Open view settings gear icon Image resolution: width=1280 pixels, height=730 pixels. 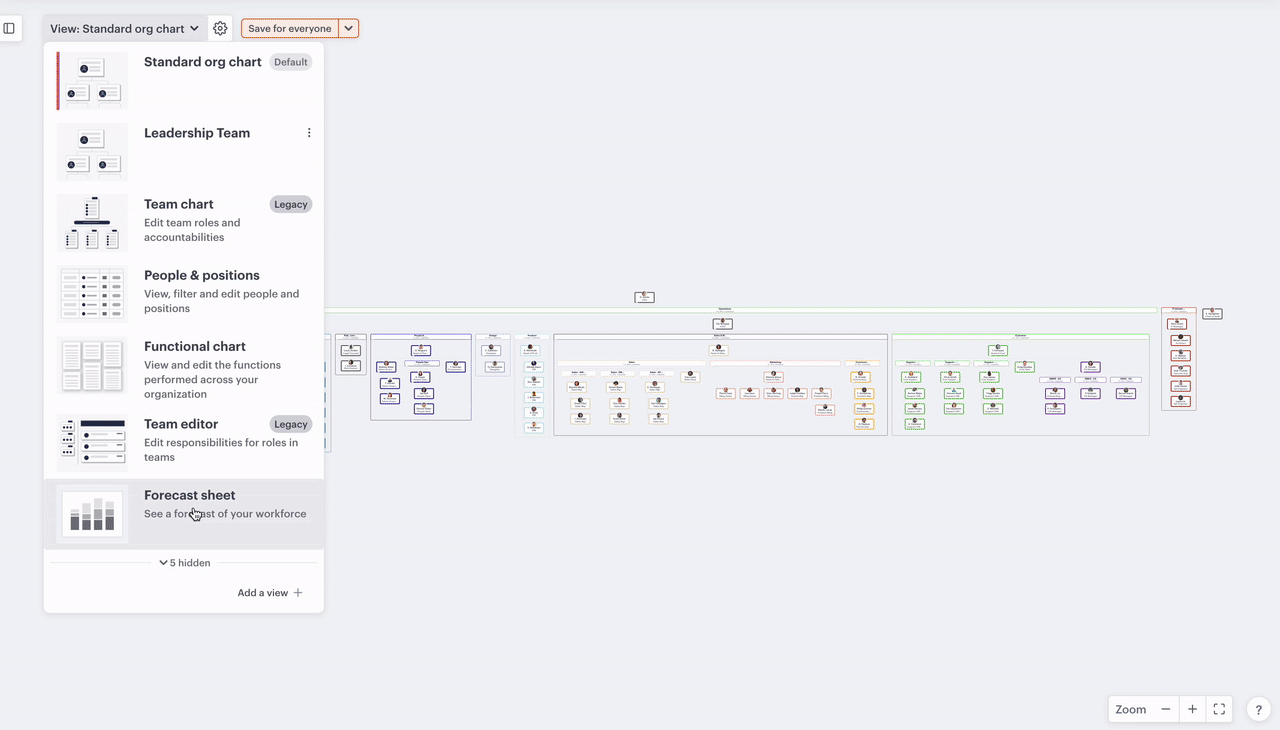tap(220, 28)
